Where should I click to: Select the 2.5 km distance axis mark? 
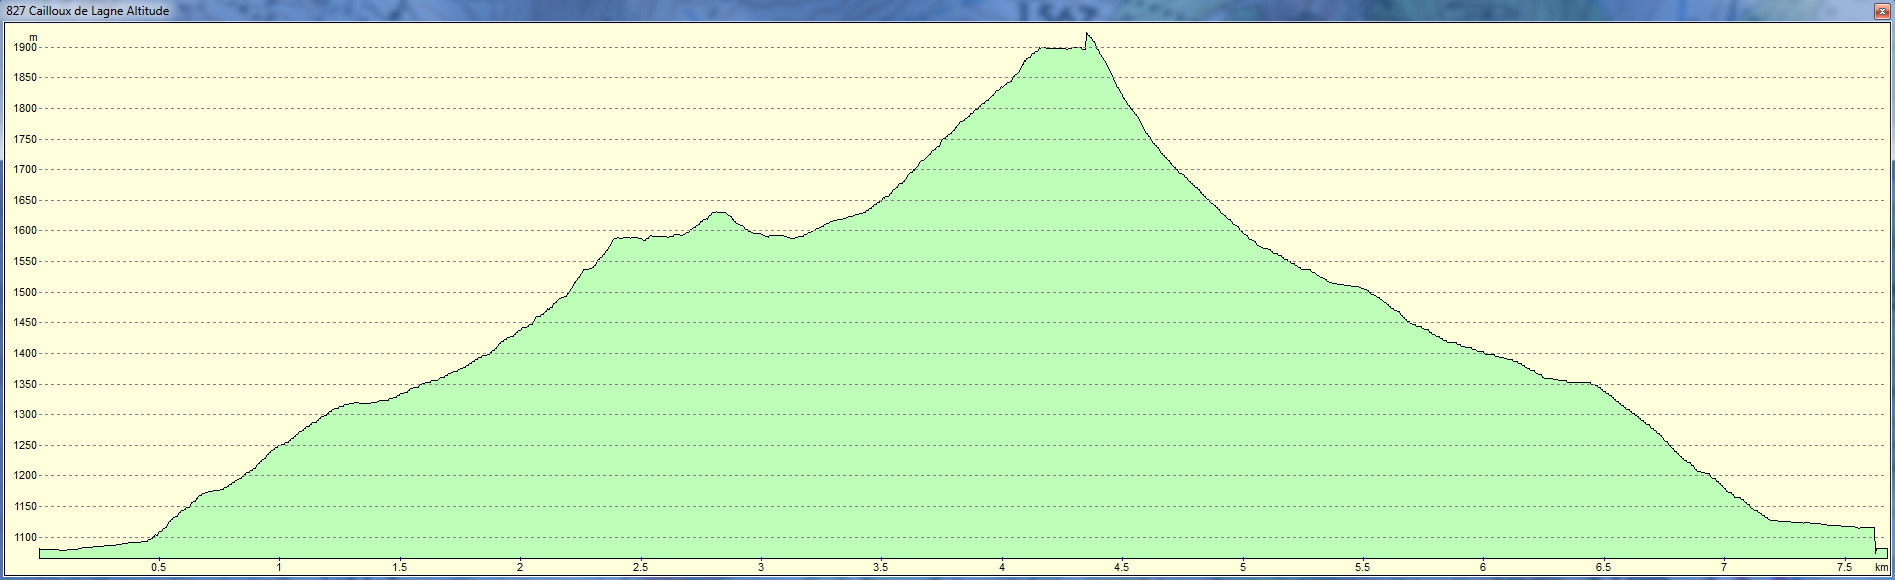[640, 567]
